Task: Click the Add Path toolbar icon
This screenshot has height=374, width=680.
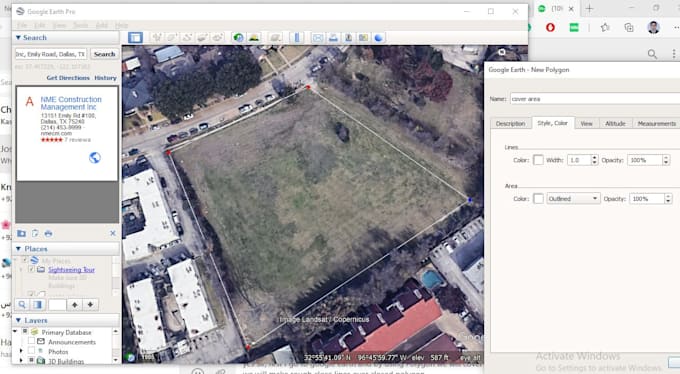Action: [x=187, y=38]
